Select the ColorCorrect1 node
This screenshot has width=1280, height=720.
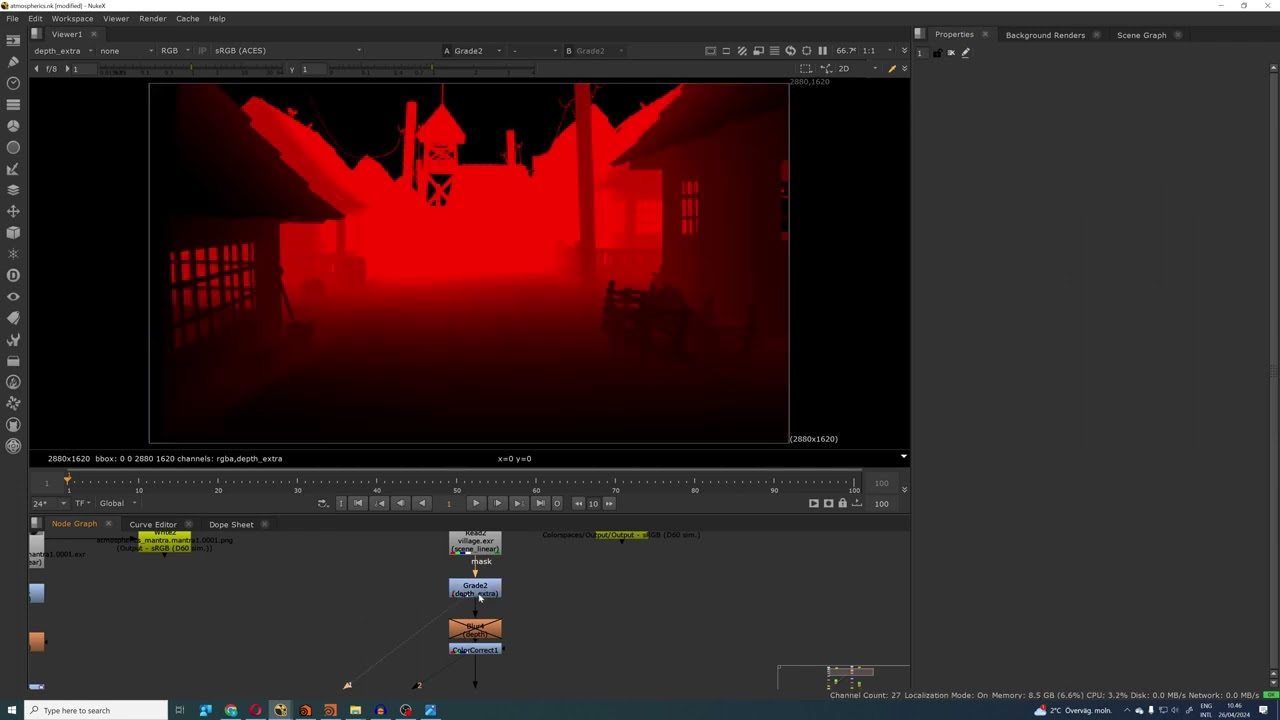[475, 650]
